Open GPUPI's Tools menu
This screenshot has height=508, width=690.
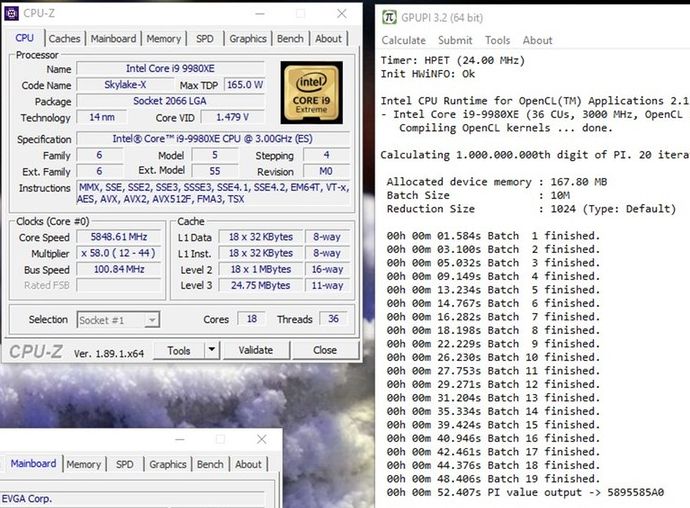click(497, 40)
